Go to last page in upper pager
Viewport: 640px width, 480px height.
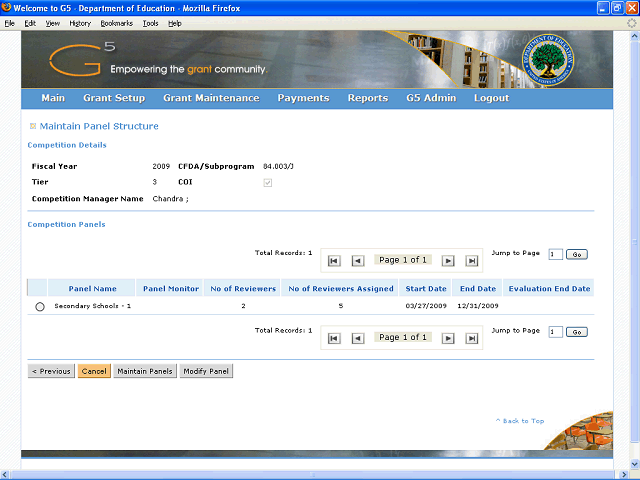click(x=472, y=260)
